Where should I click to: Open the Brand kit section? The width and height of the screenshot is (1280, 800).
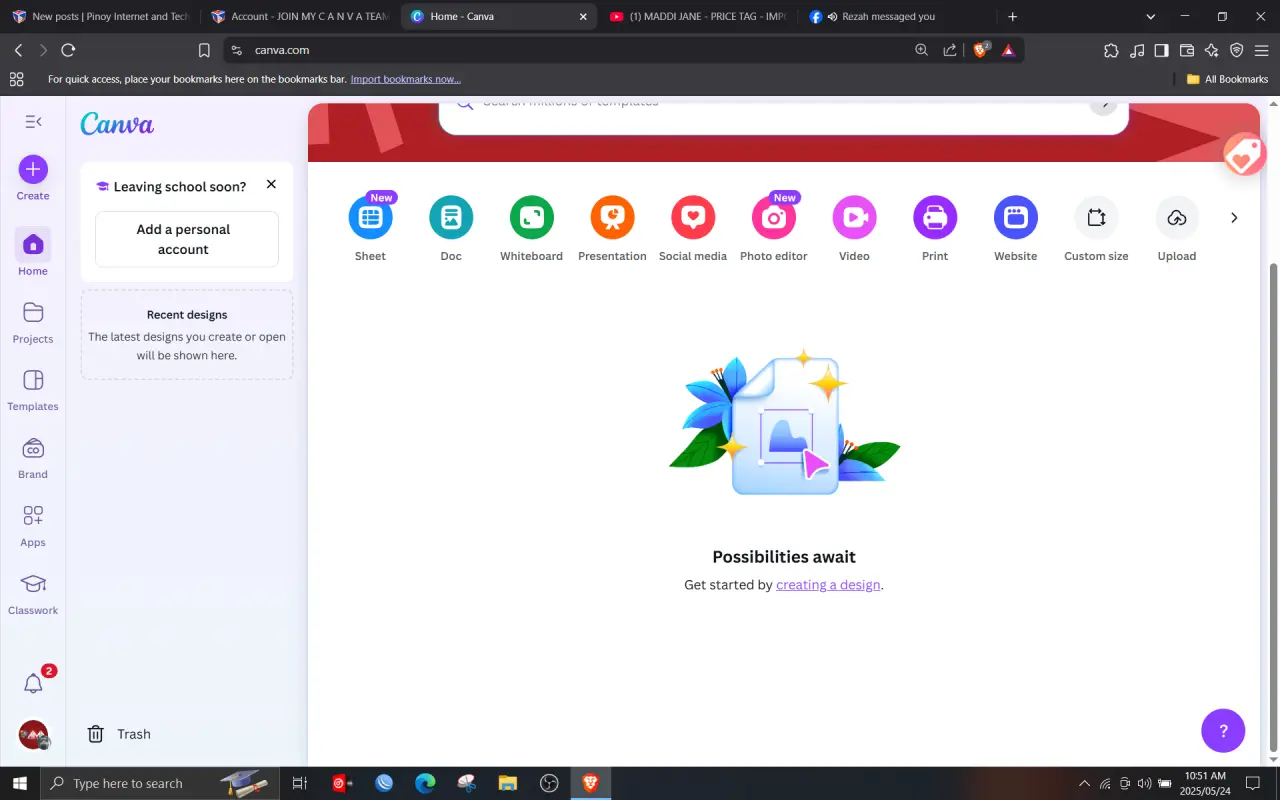(33, 459)
